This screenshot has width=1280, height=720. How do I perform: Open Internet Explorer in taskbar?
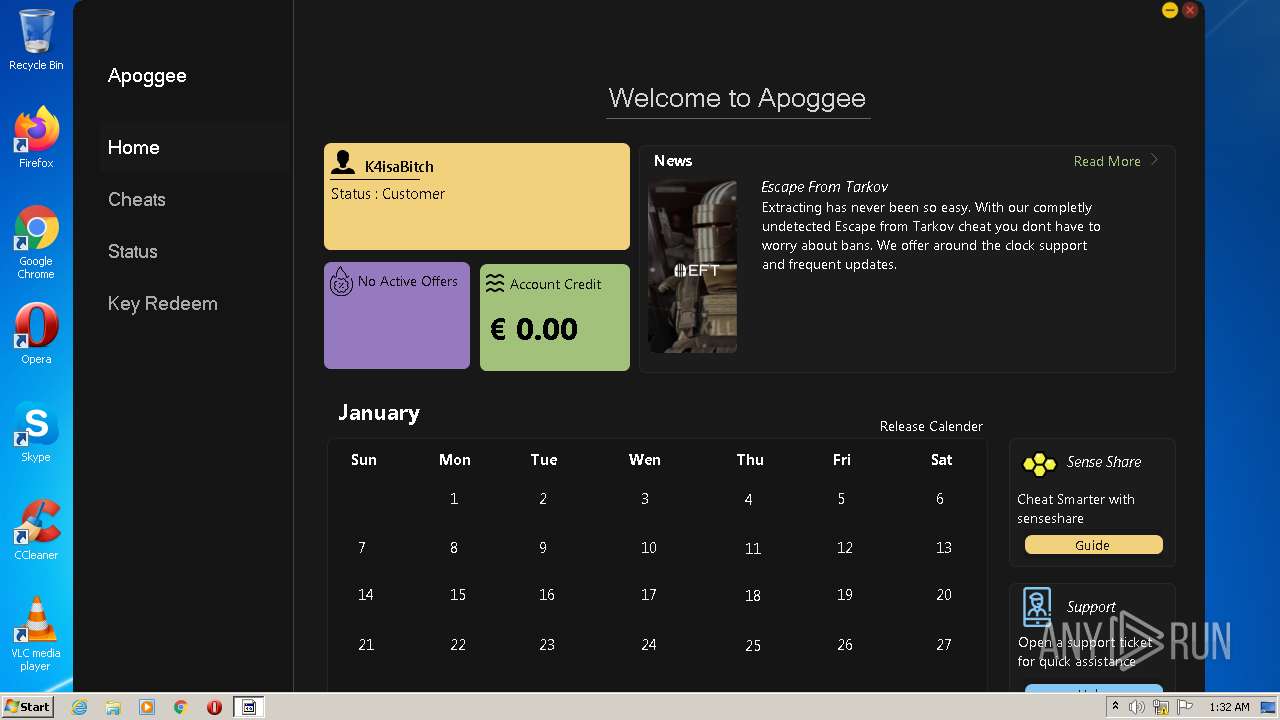79,707
